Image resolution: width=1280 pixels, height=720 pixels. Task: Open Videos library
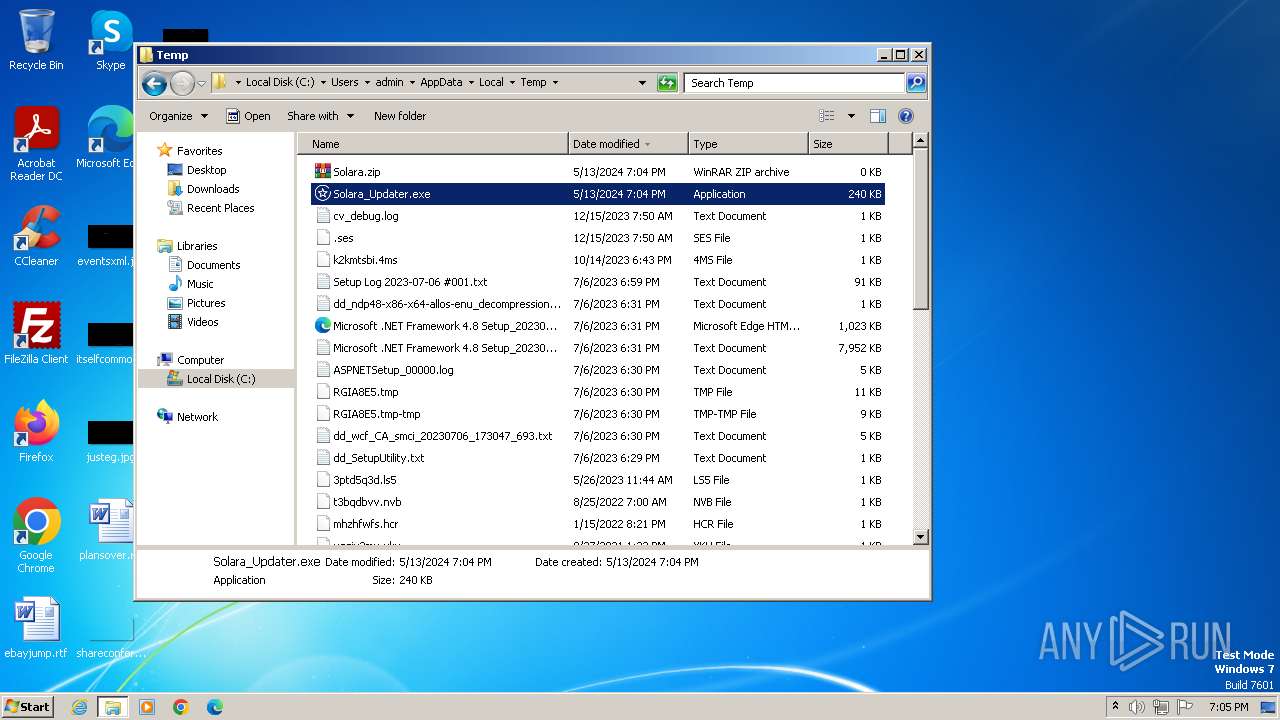coord(202,322)
